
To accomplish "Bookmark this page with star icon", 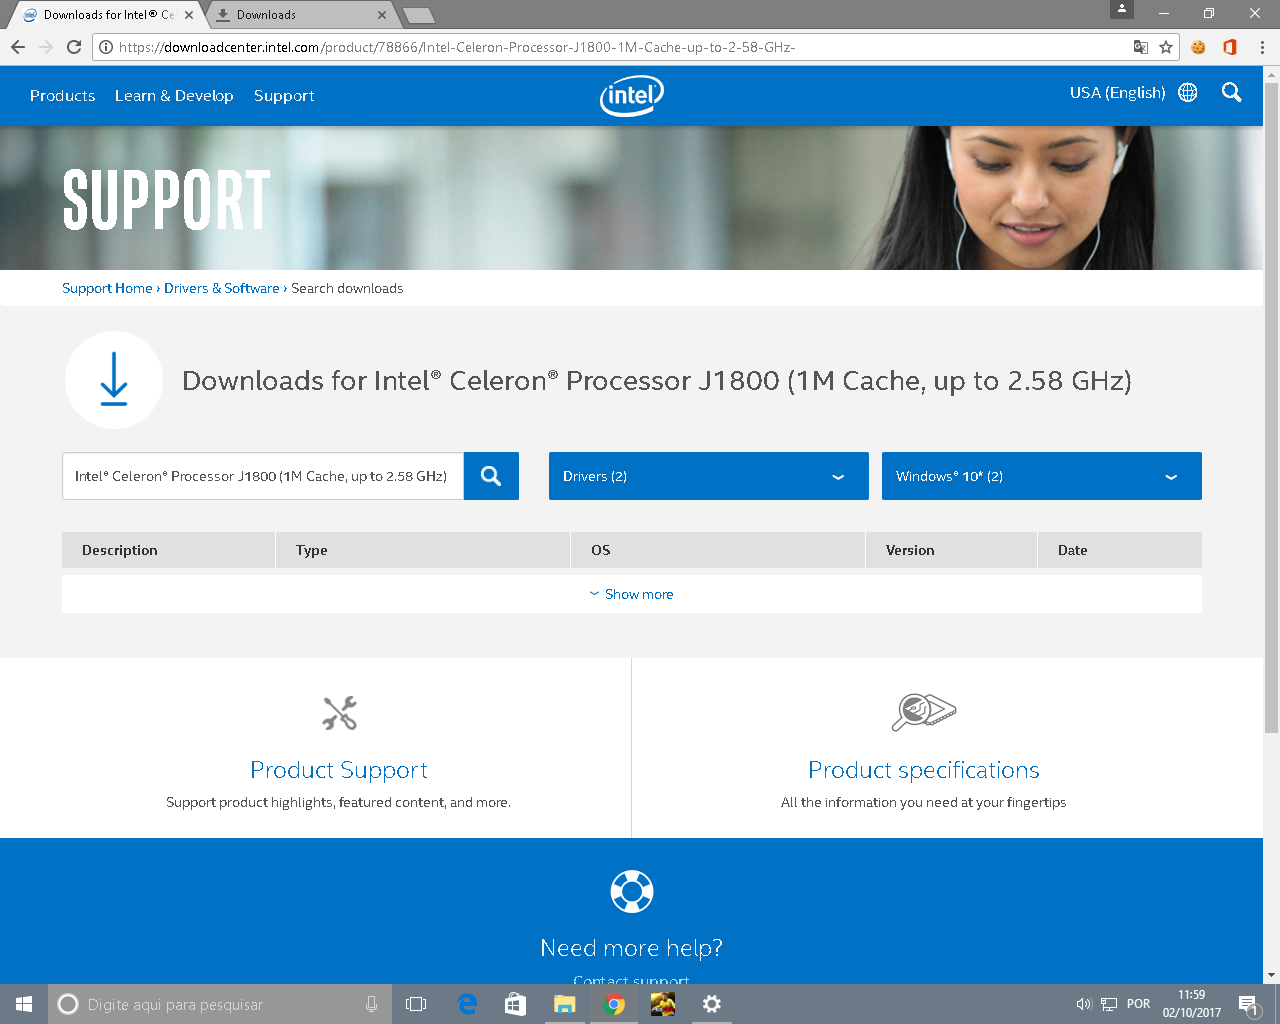I will tap(1166, 47).
